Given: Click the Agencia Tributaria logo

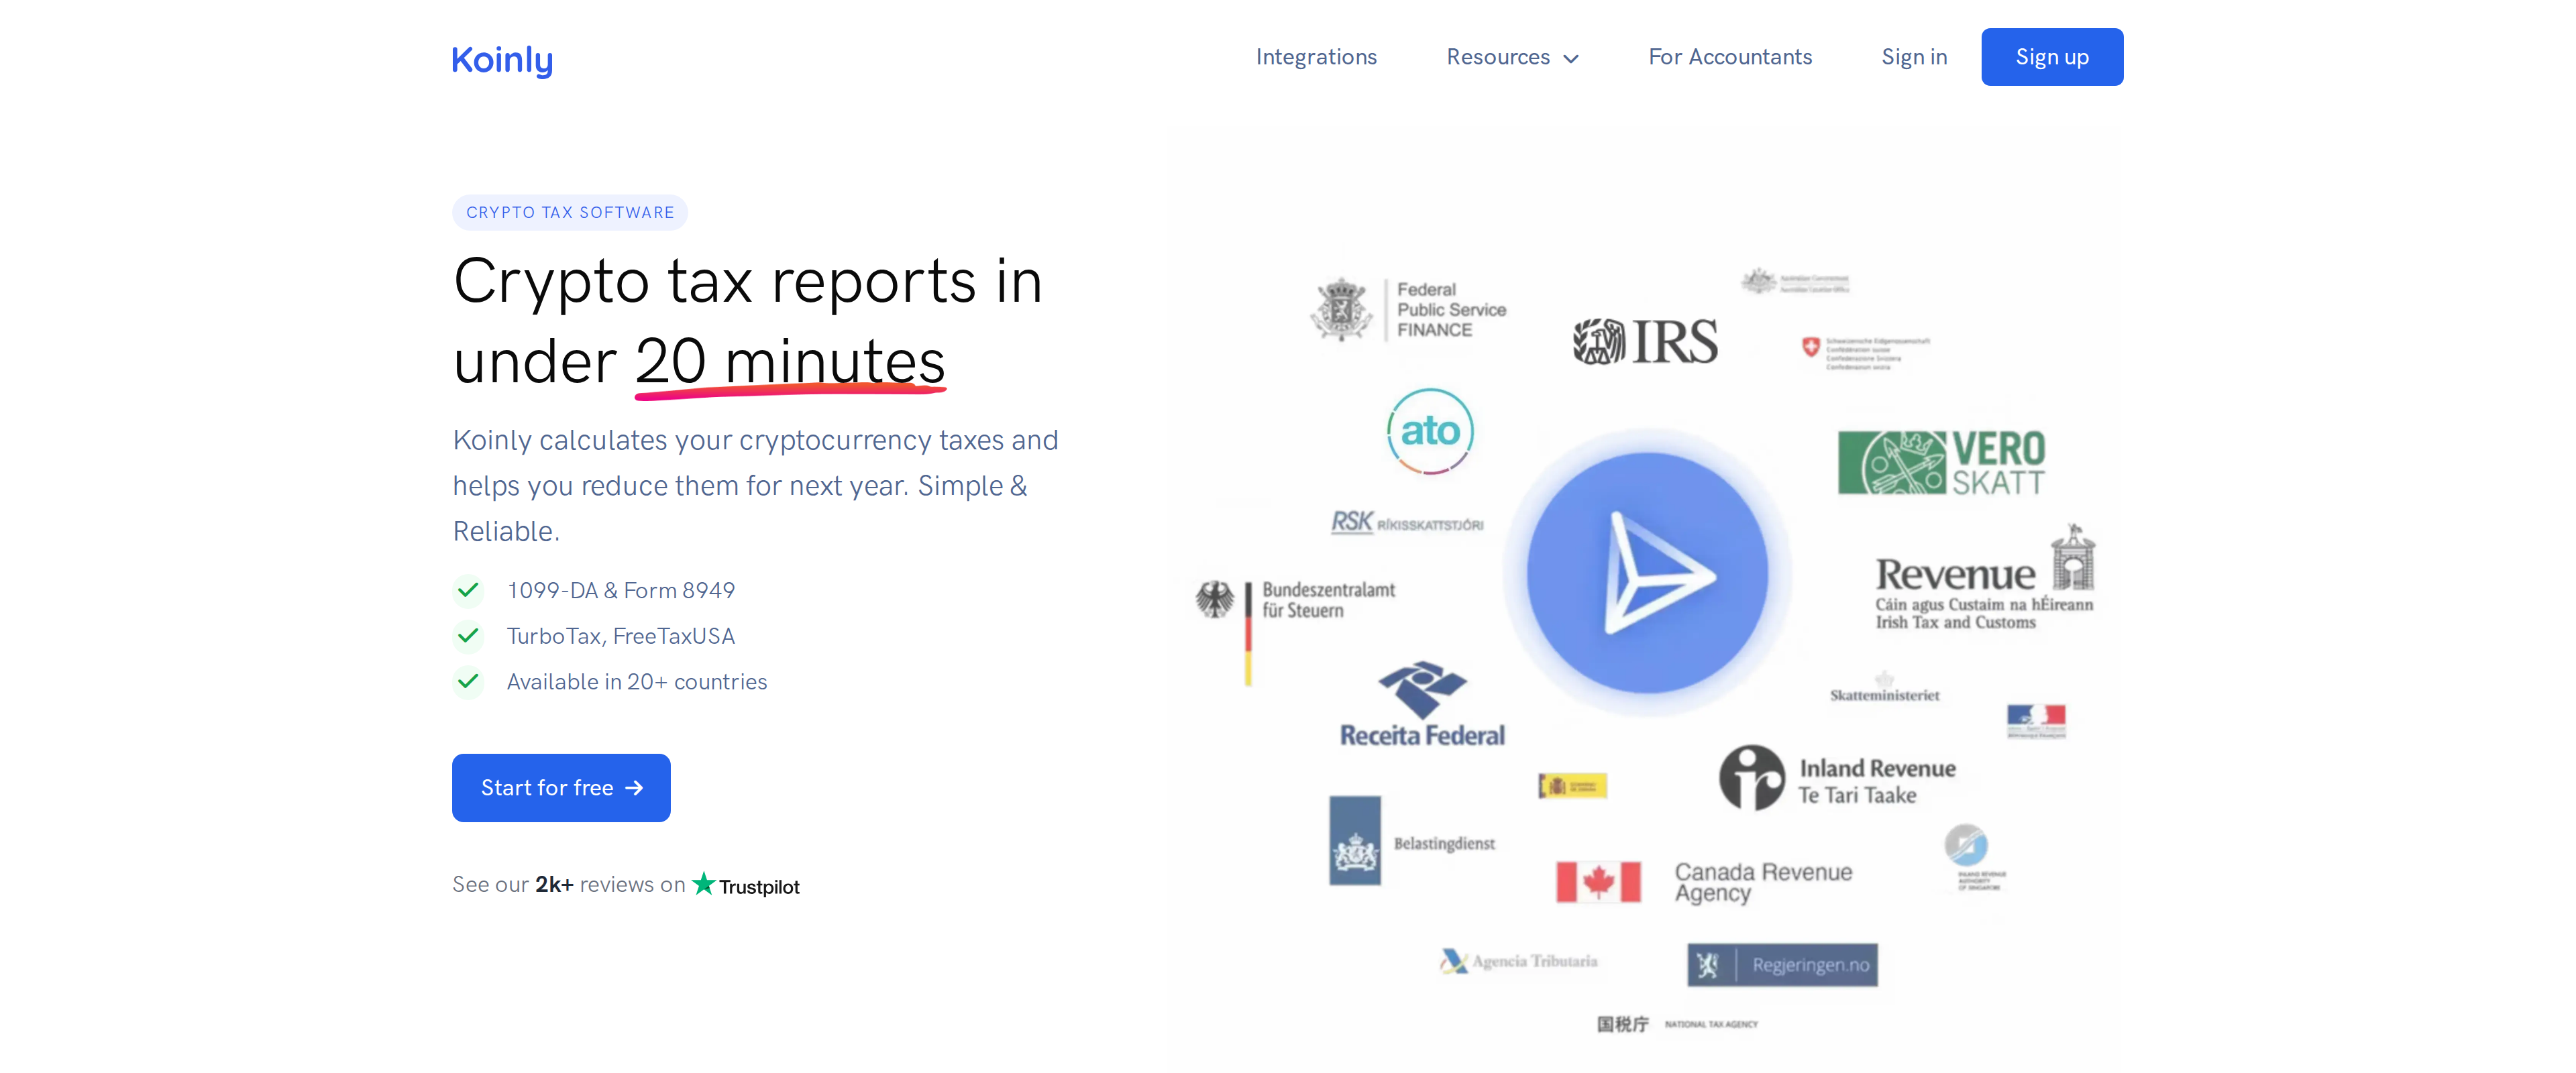Looking at the screenshot, I should pyautogui.click(x=1518, y=961).
